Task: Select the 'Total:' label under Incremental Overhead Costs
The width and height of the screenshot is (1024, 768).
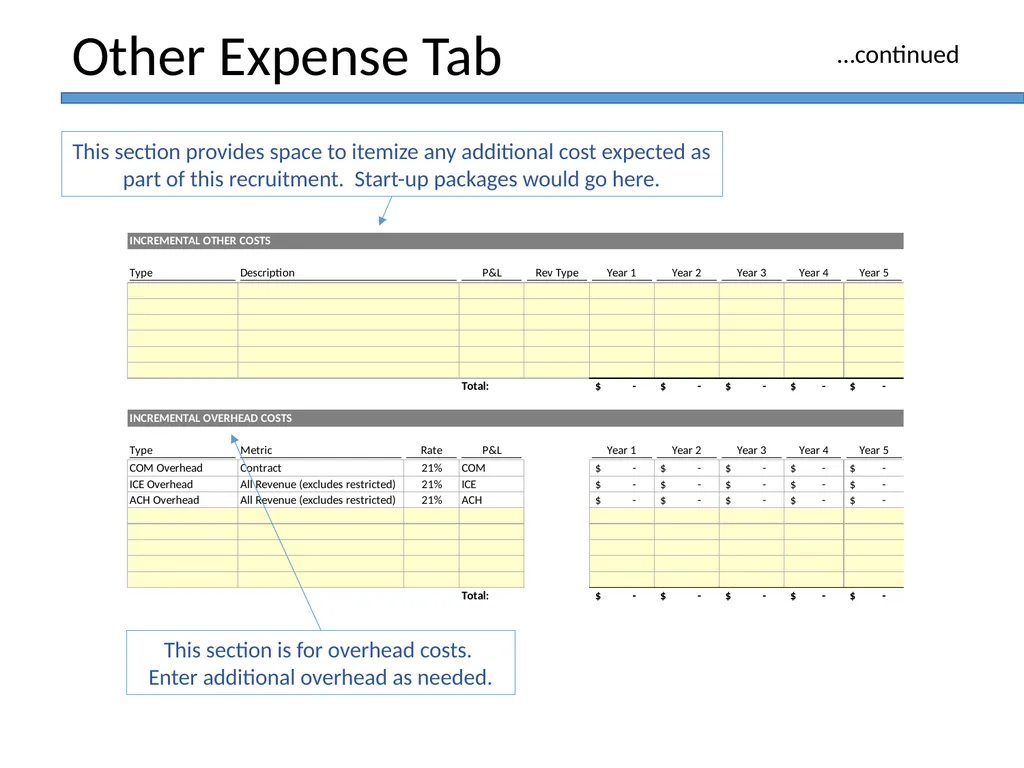Action: pos(475,596)
